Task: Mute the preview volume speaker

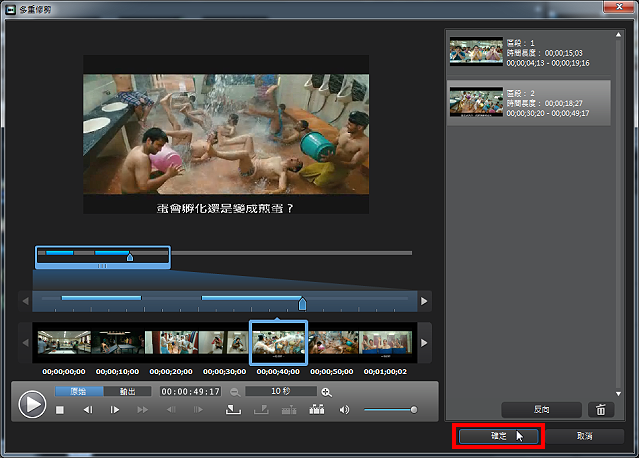Action: click(x=344, y=410)
